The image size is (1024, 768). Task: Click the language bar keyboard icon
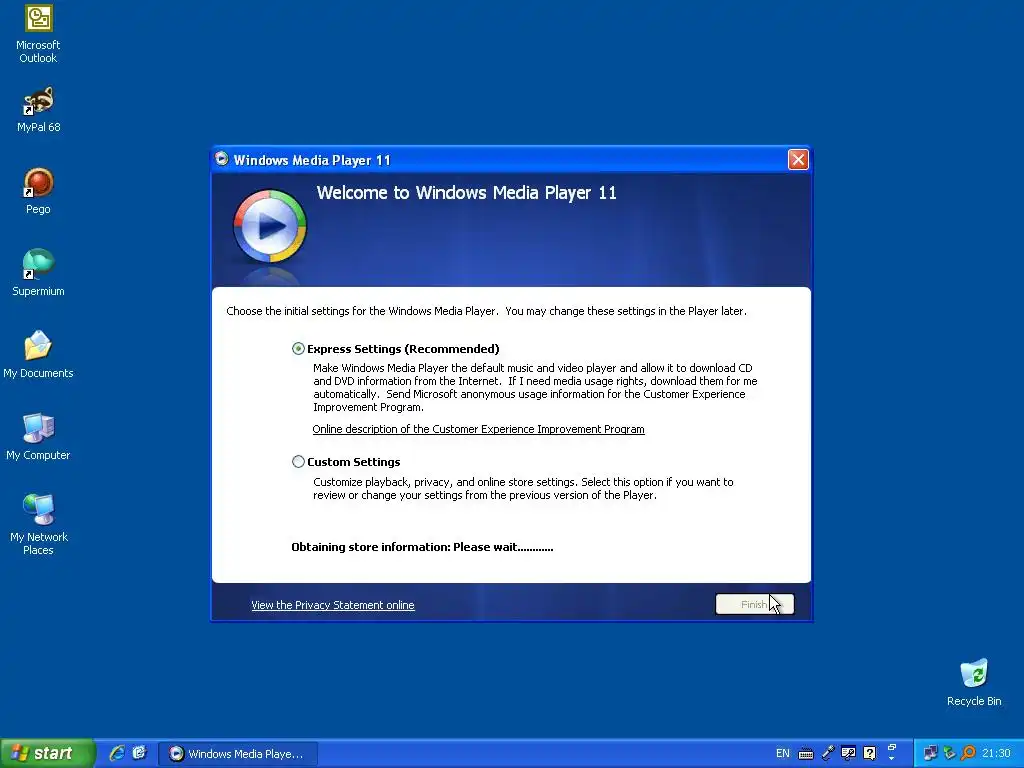806,754
